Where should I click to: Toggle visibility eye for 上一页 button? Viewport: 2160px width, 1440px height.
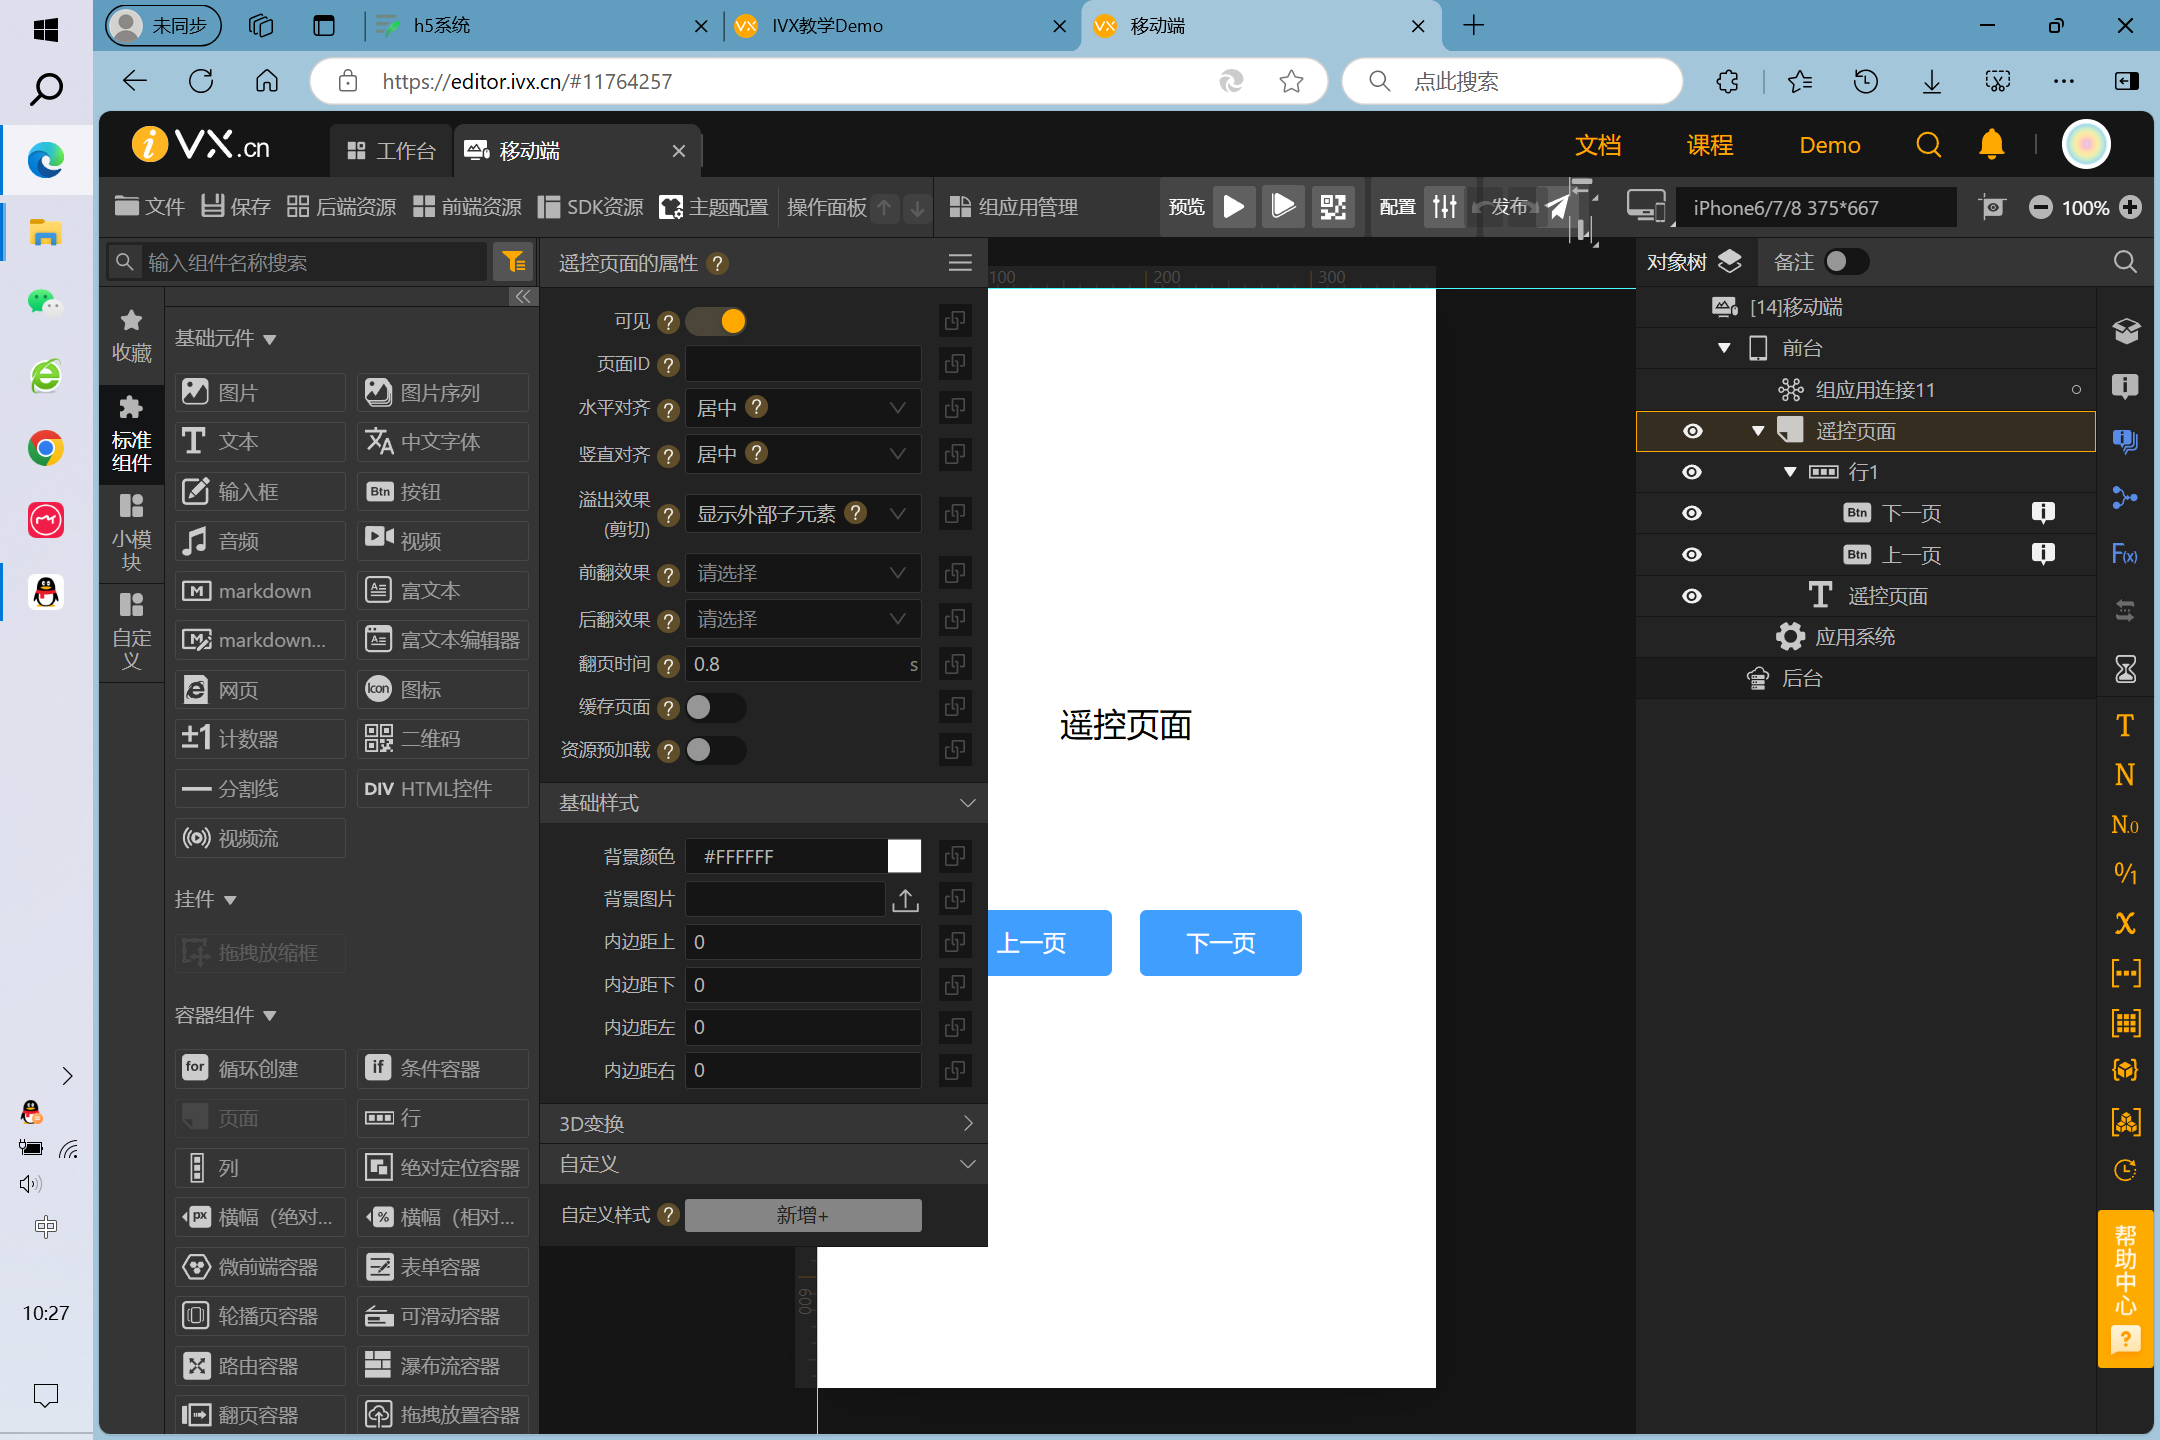point(1692,555)
